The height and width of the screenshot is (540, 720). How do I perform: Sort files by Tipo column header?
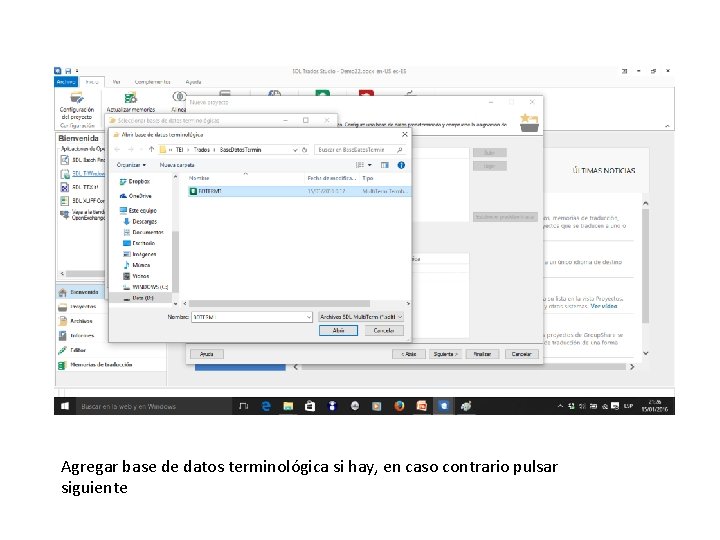(x=368, y=178)
